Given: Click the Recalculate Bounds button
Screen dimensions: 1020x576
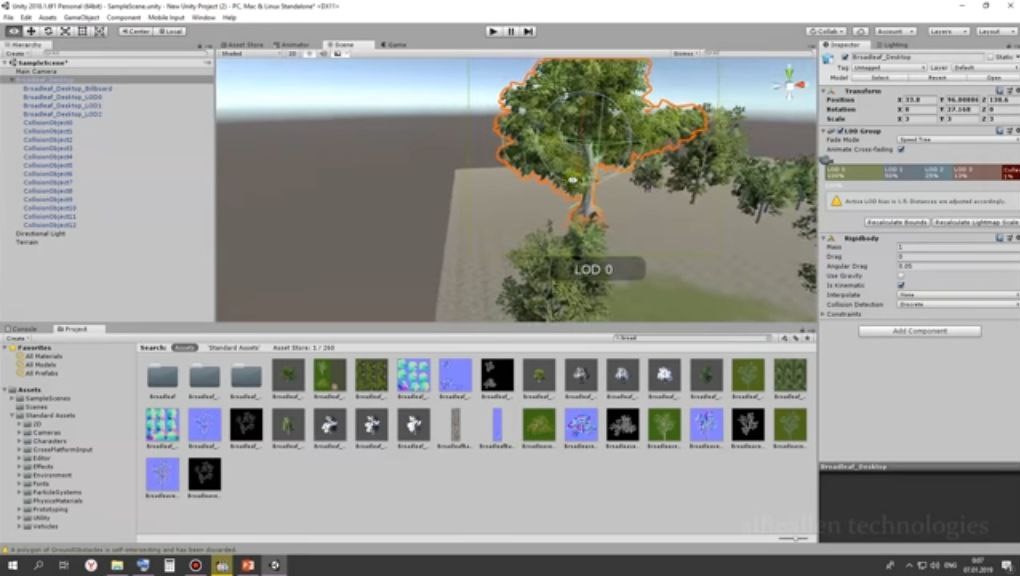Looking at the screenshot, I should point(897,222).
